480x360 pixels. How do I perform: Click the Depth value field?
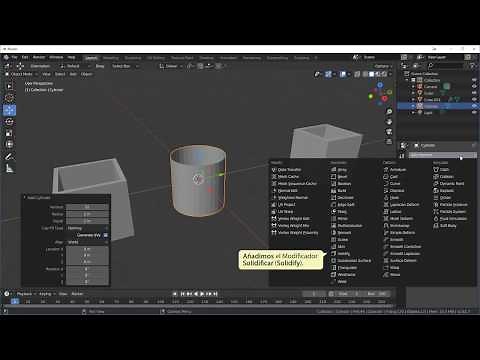click(x=88, y=221)
